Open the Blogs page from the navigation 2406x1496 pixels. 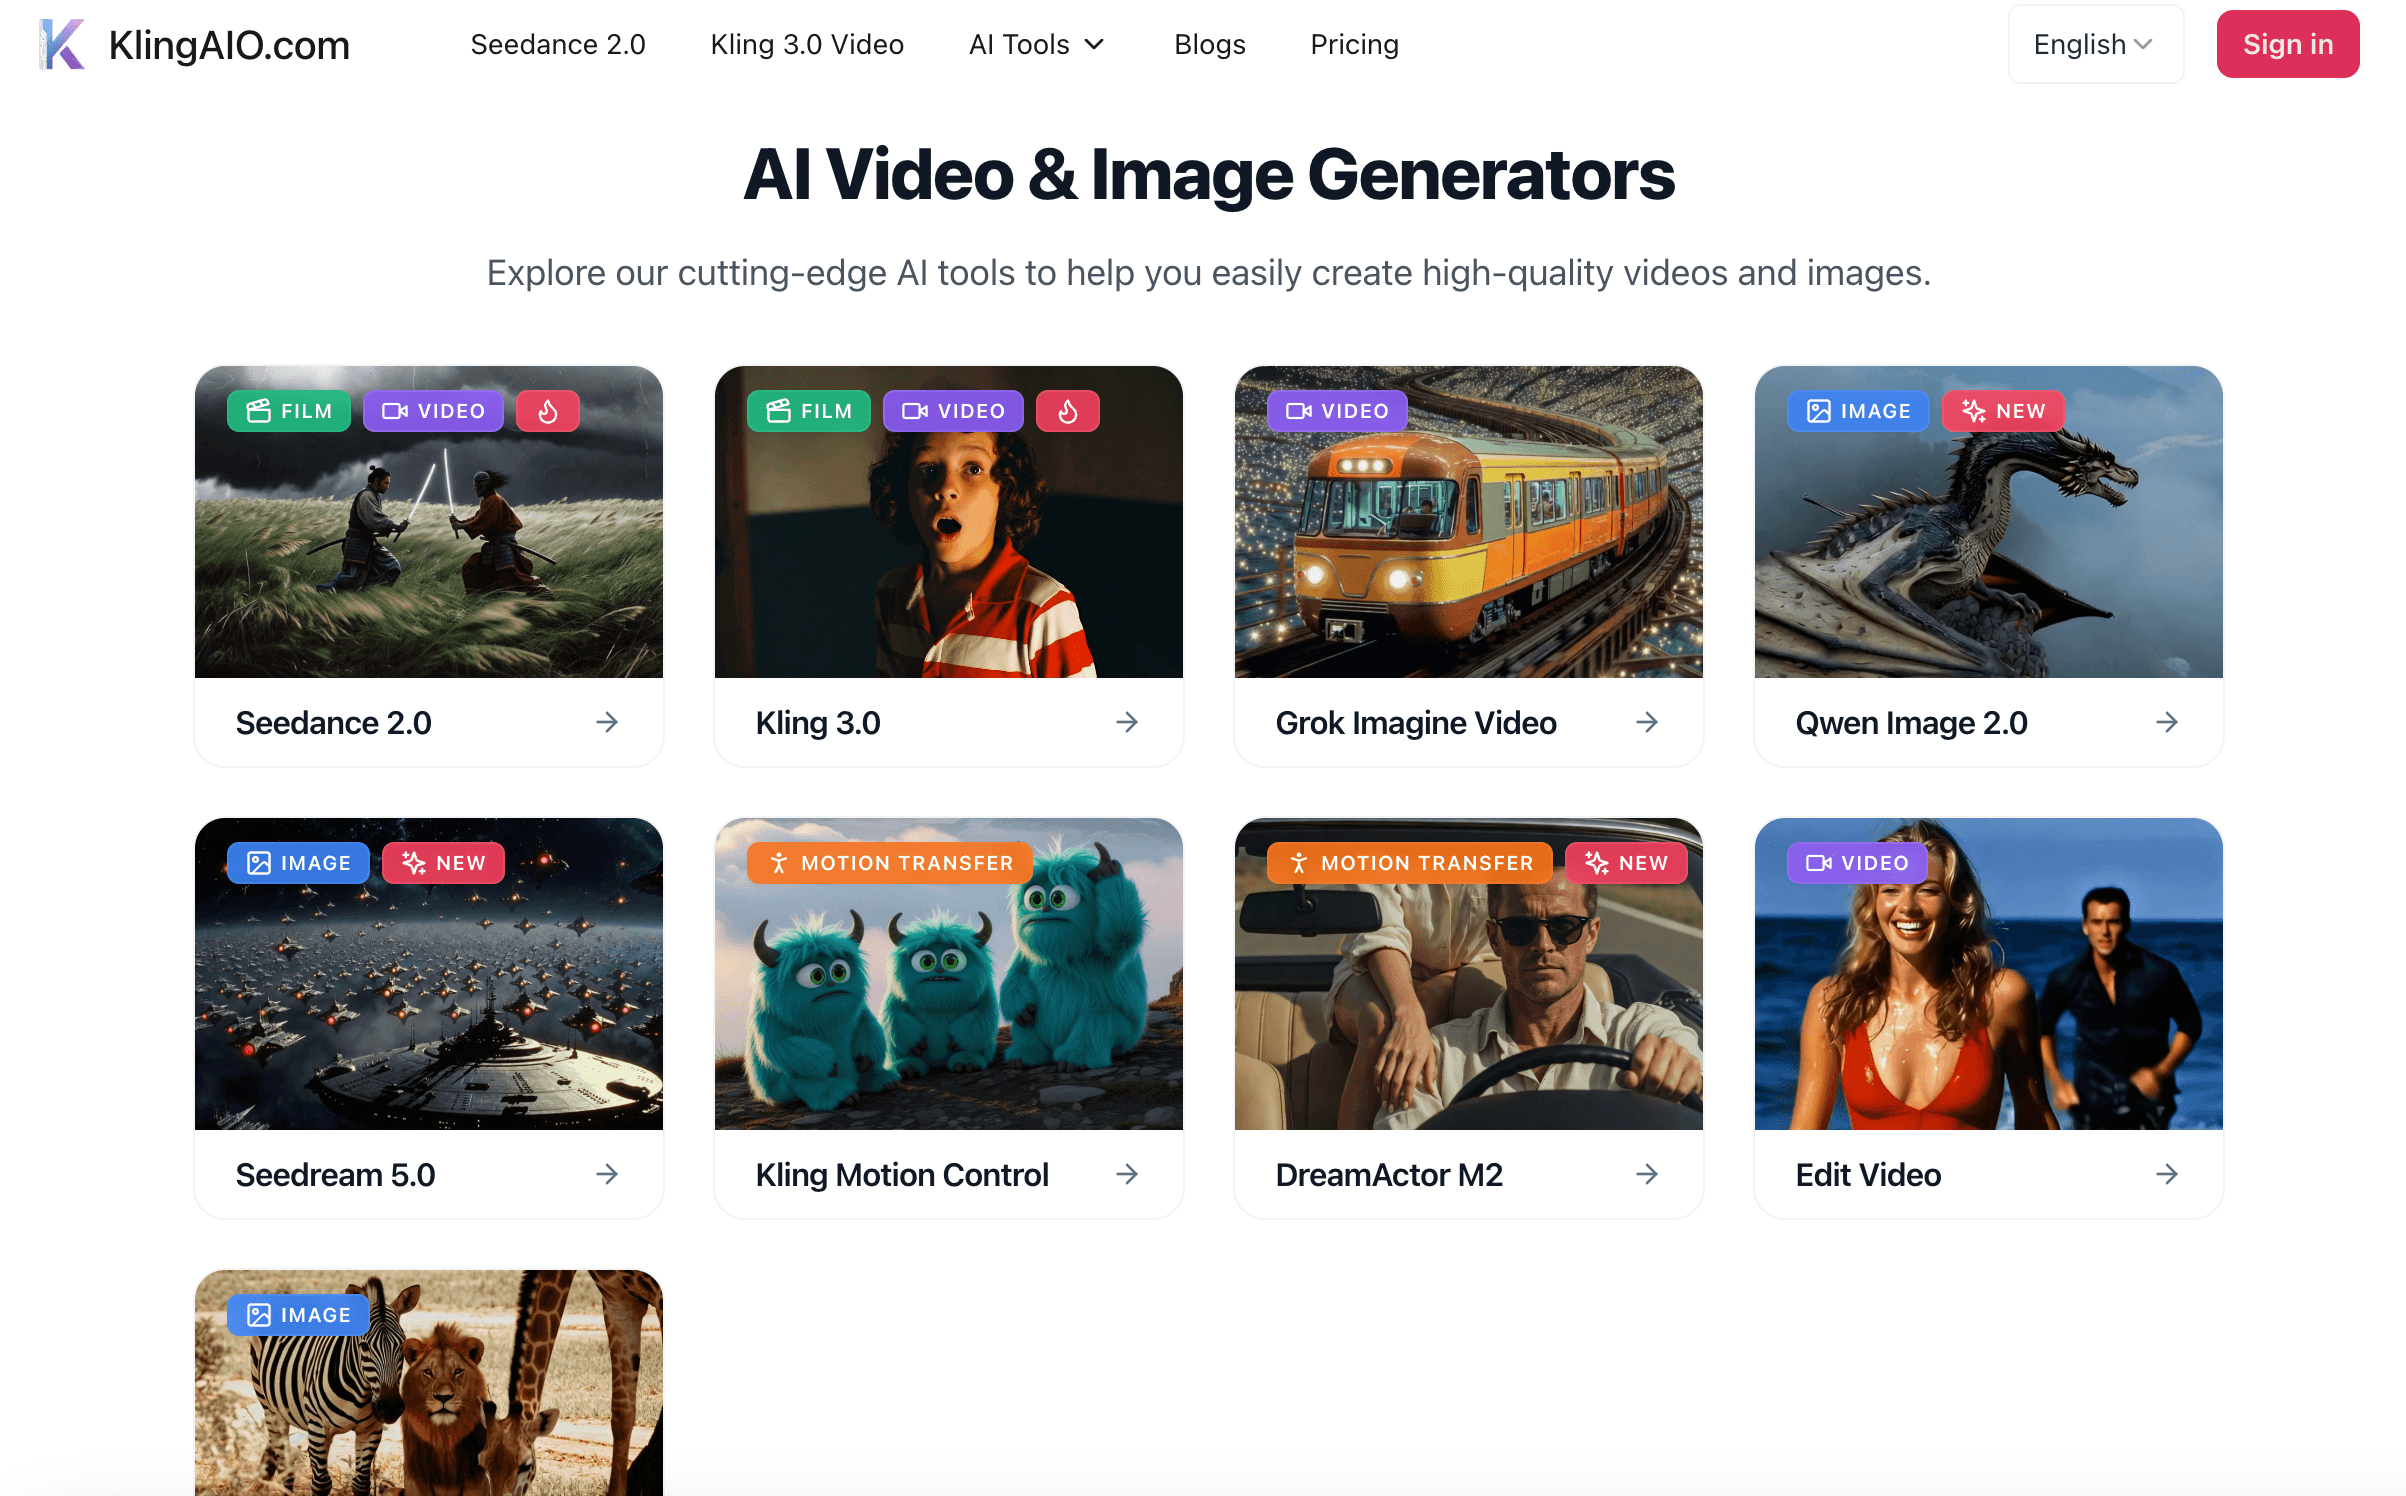pos(1210,44)
